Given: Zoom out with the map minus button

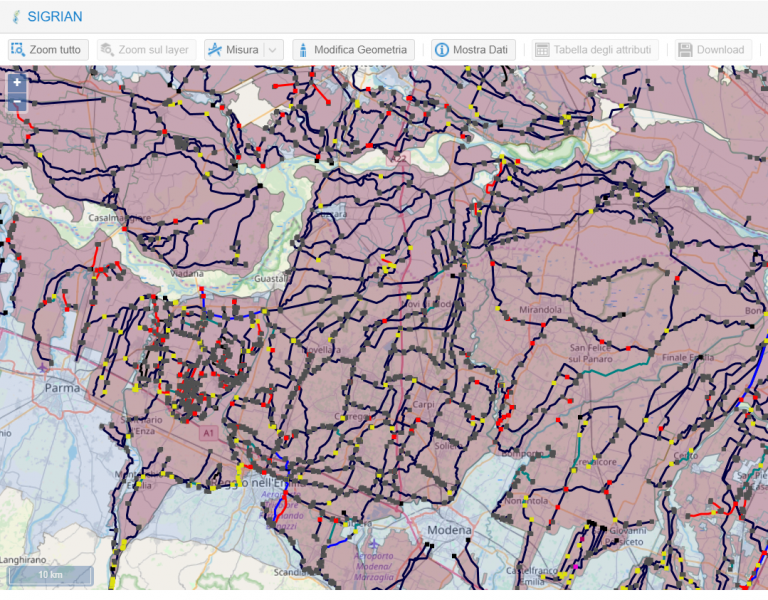Looking at the screenshot, I should (17, 101).
